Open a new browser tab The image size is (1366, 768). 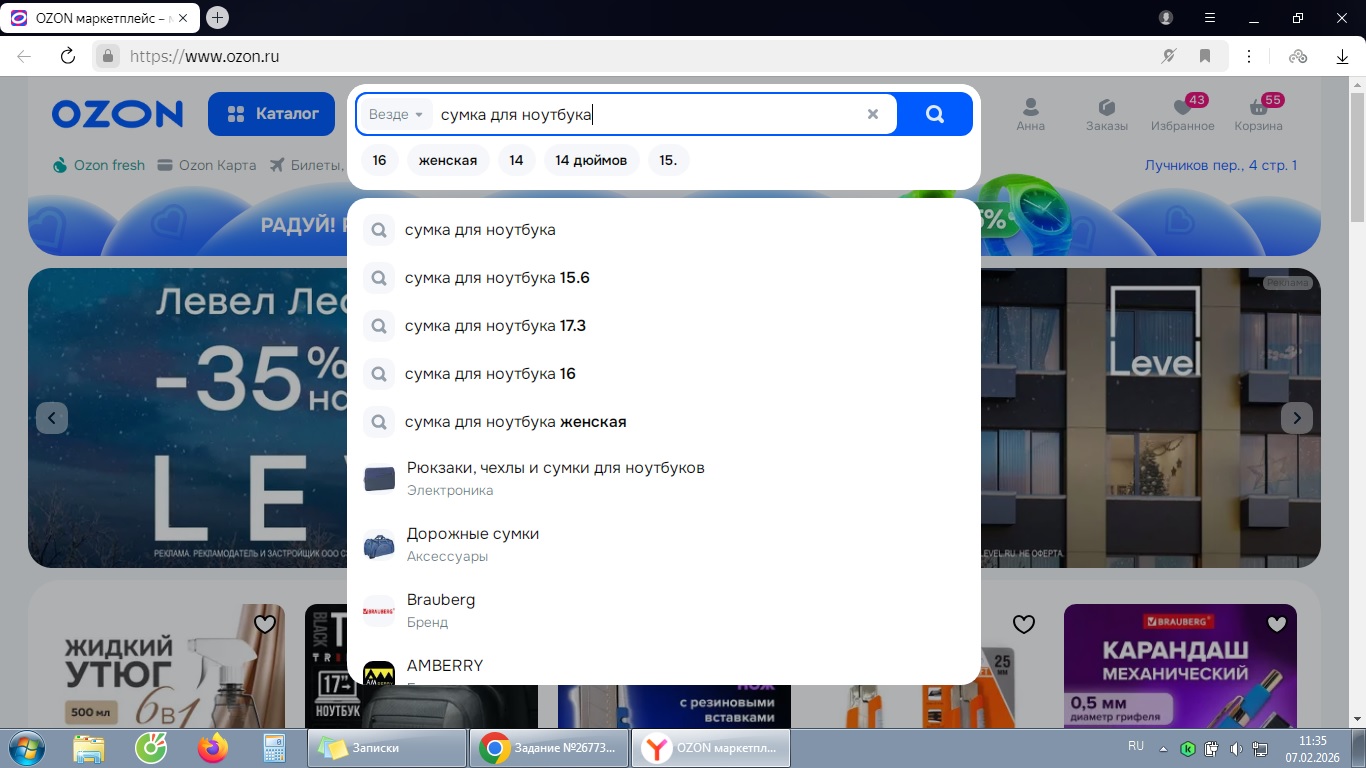click(217, 17)
